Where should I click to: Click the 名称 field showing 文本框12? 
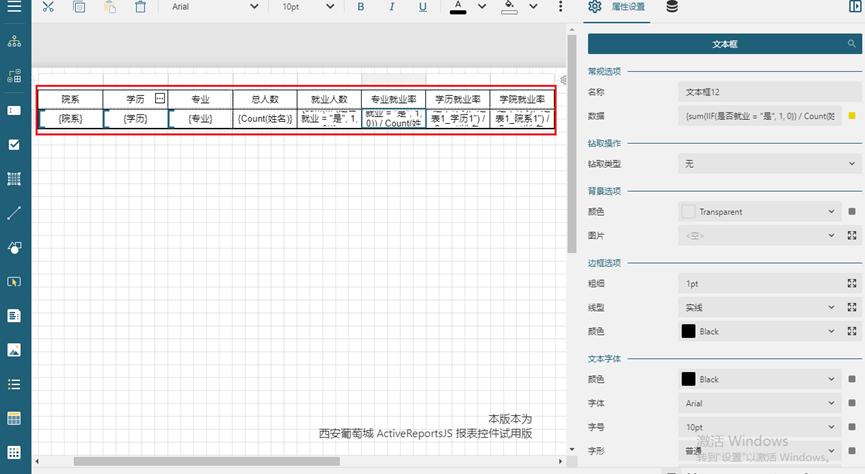point(770,92)
